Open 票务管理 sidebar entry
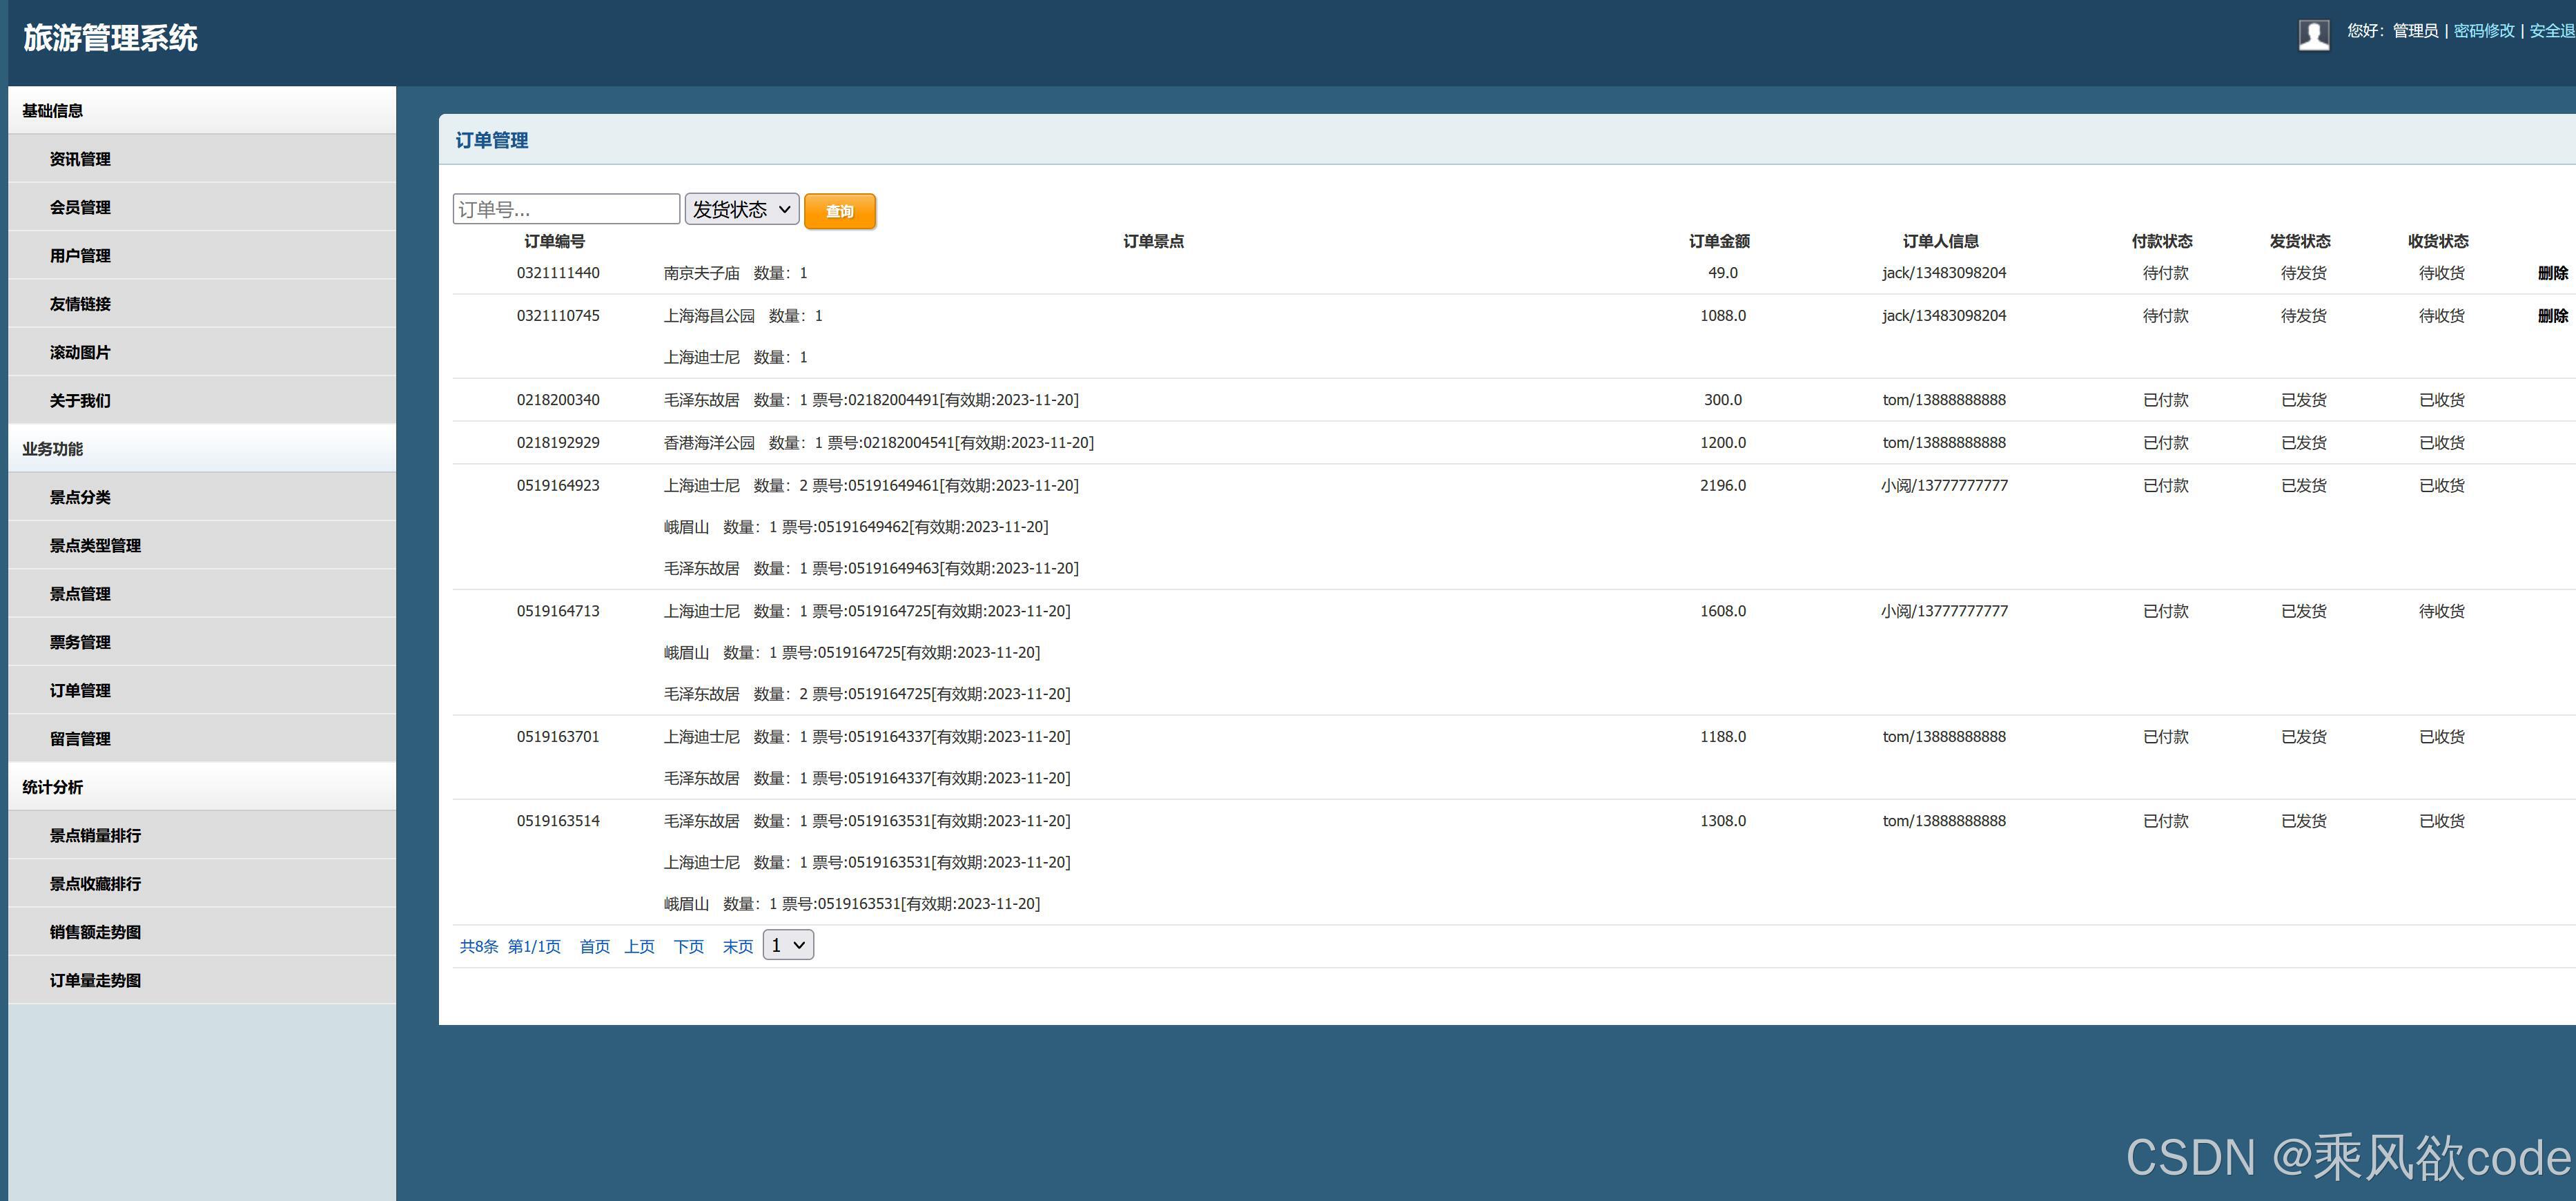Image resolution: width=2576 pixels, height=1201 pixels. pos(80,642)
